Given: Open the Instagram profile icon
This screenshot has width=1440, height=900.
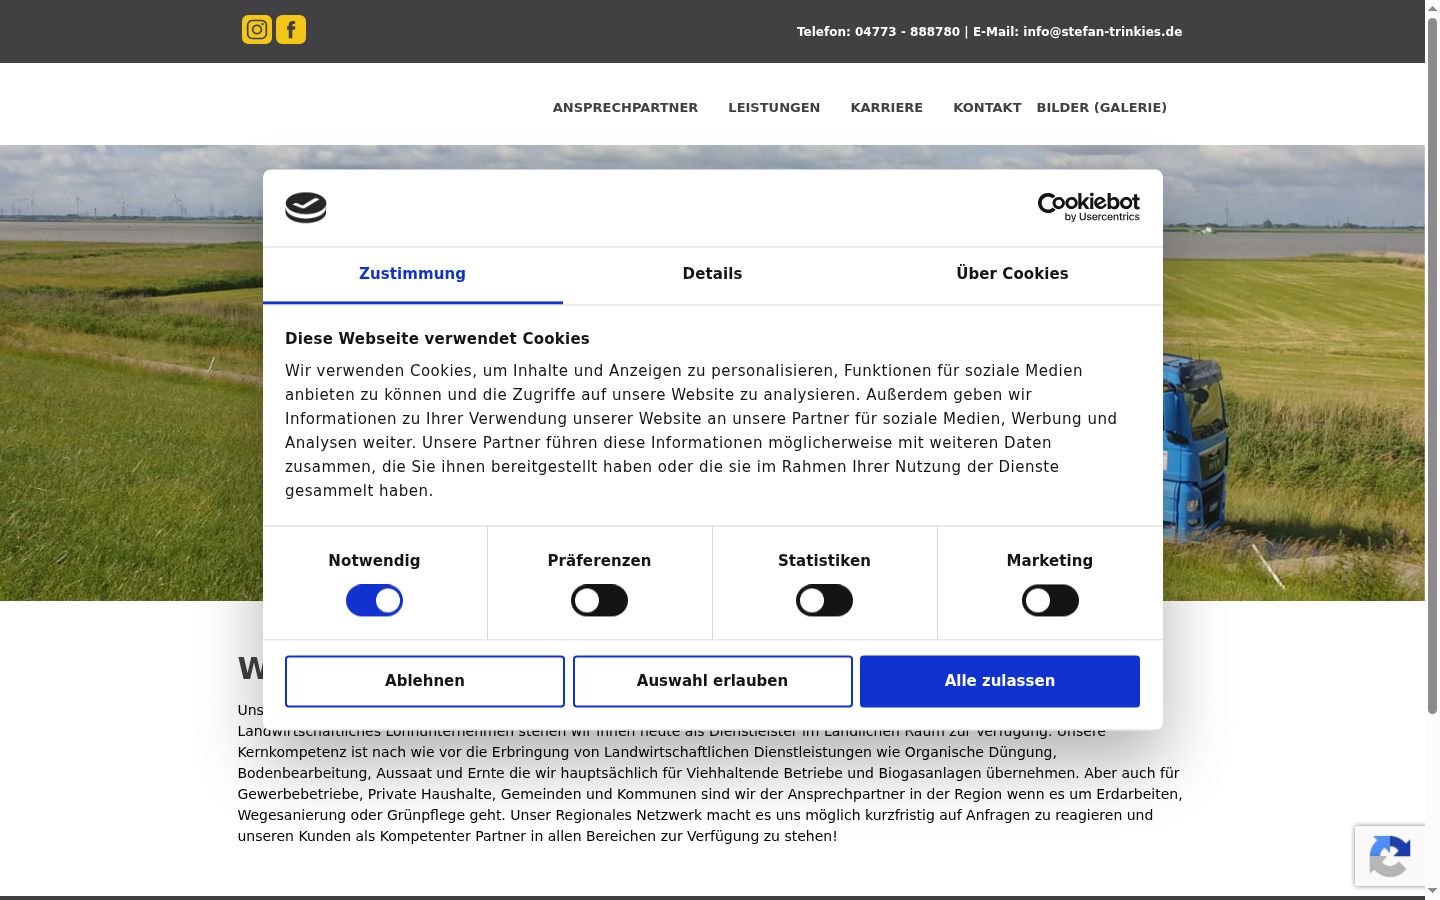Looking at the screenshot, I should click(x=257, y=30).
